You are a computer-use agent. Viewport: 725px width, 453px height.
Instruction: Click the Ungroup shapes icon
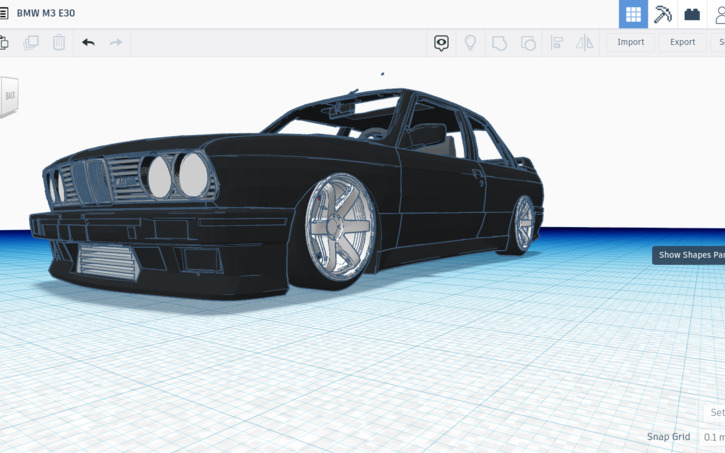point(528,43)
